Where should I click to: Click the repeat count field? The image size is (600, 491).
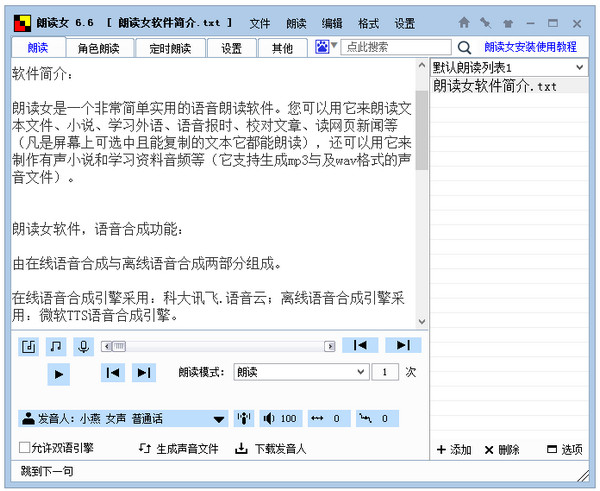[x=385, y=372]
